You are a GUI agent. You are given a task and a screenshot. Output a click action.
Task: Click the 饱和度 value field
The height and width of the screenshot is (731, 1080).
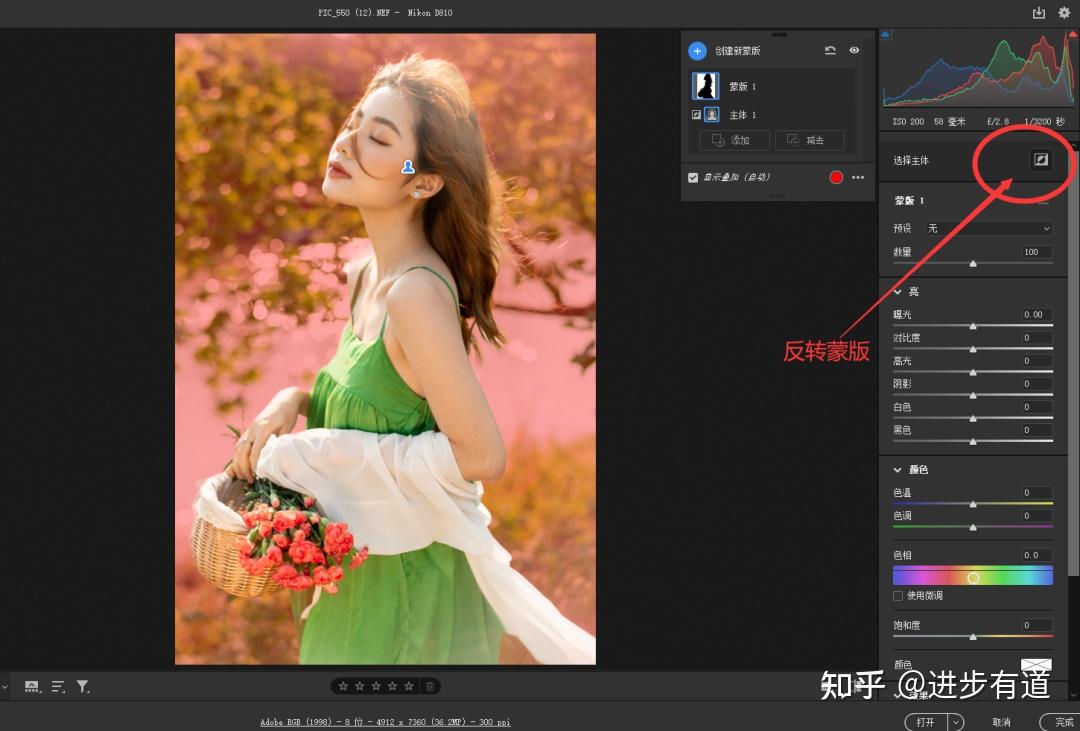(x=1037, y=625)
